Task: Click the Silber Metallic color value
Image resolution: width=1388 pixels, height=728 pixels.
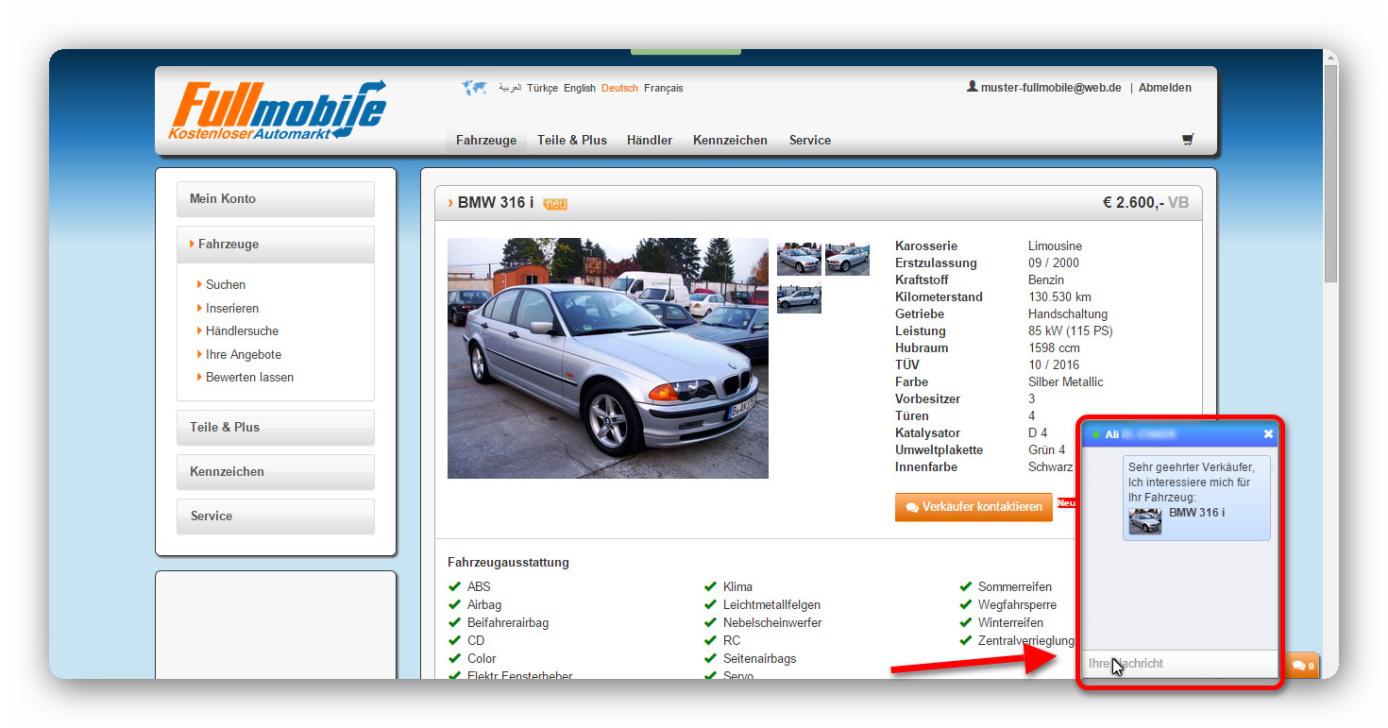Action: (x=1066, y=382)
